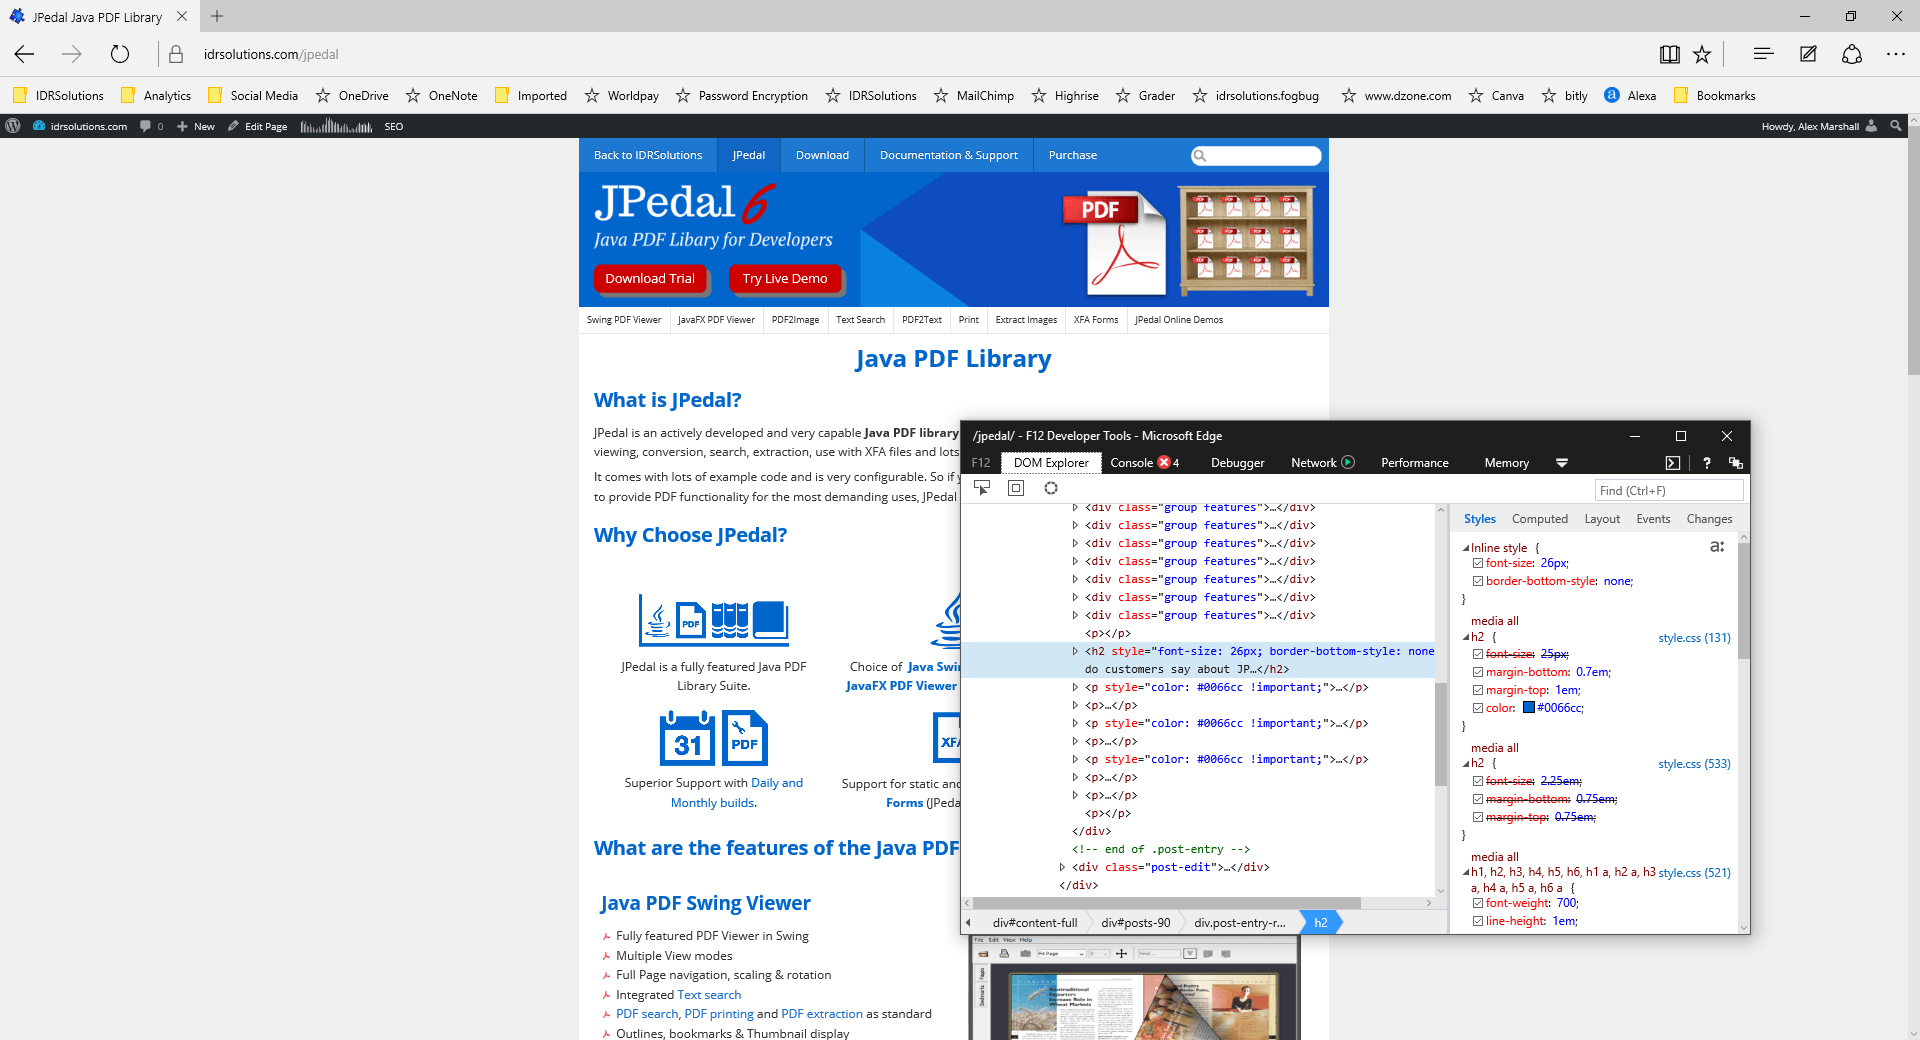Open the Edge Hub icon
The image size is (1920, 1040).
(1763, 54)
